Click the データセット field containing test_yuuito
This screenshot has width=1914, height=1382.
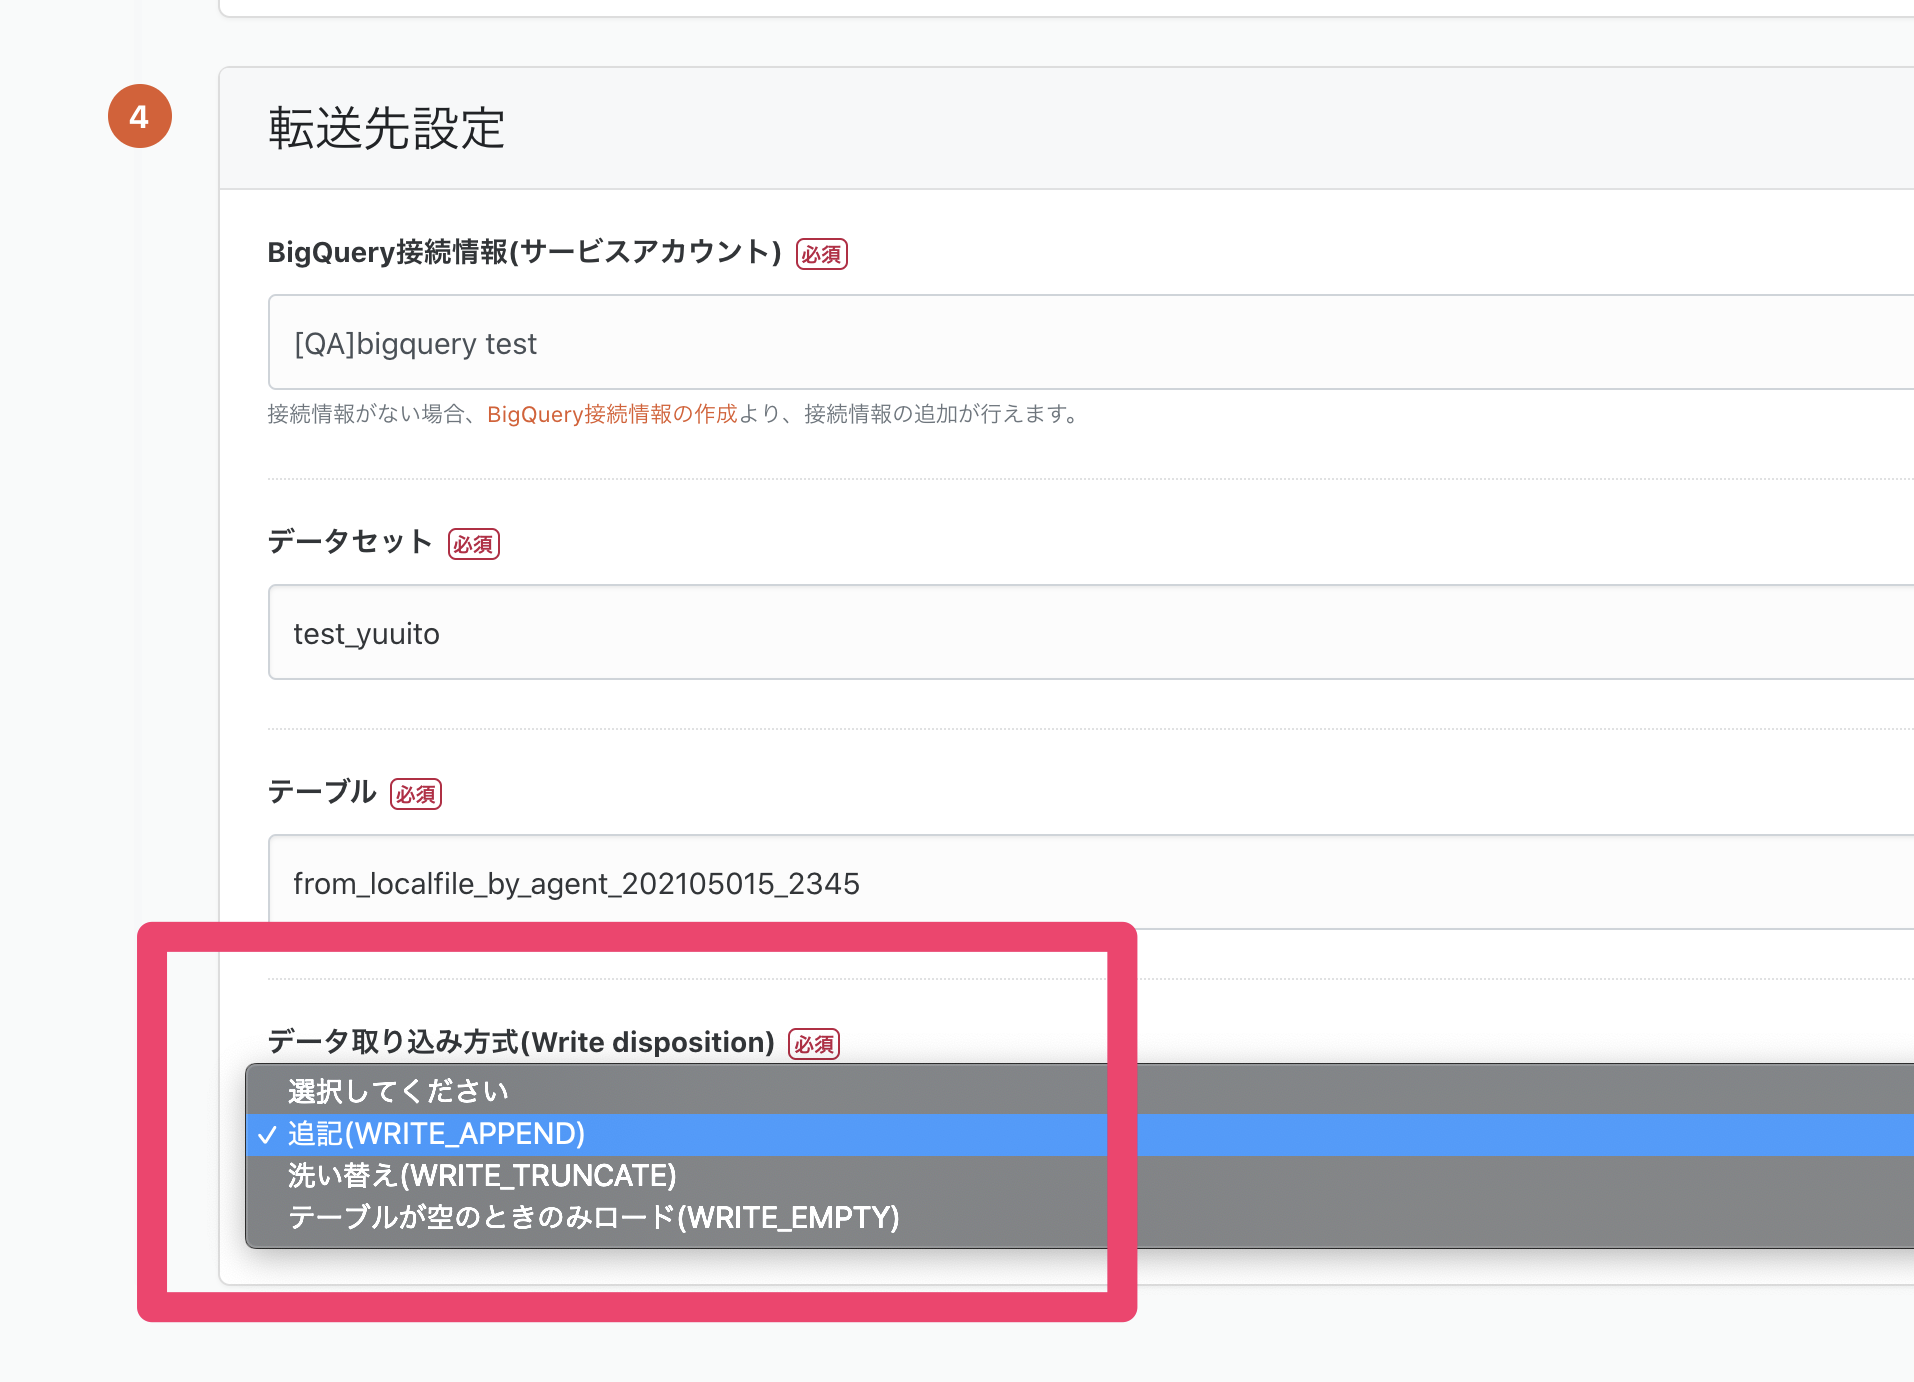click(1090, 632)
